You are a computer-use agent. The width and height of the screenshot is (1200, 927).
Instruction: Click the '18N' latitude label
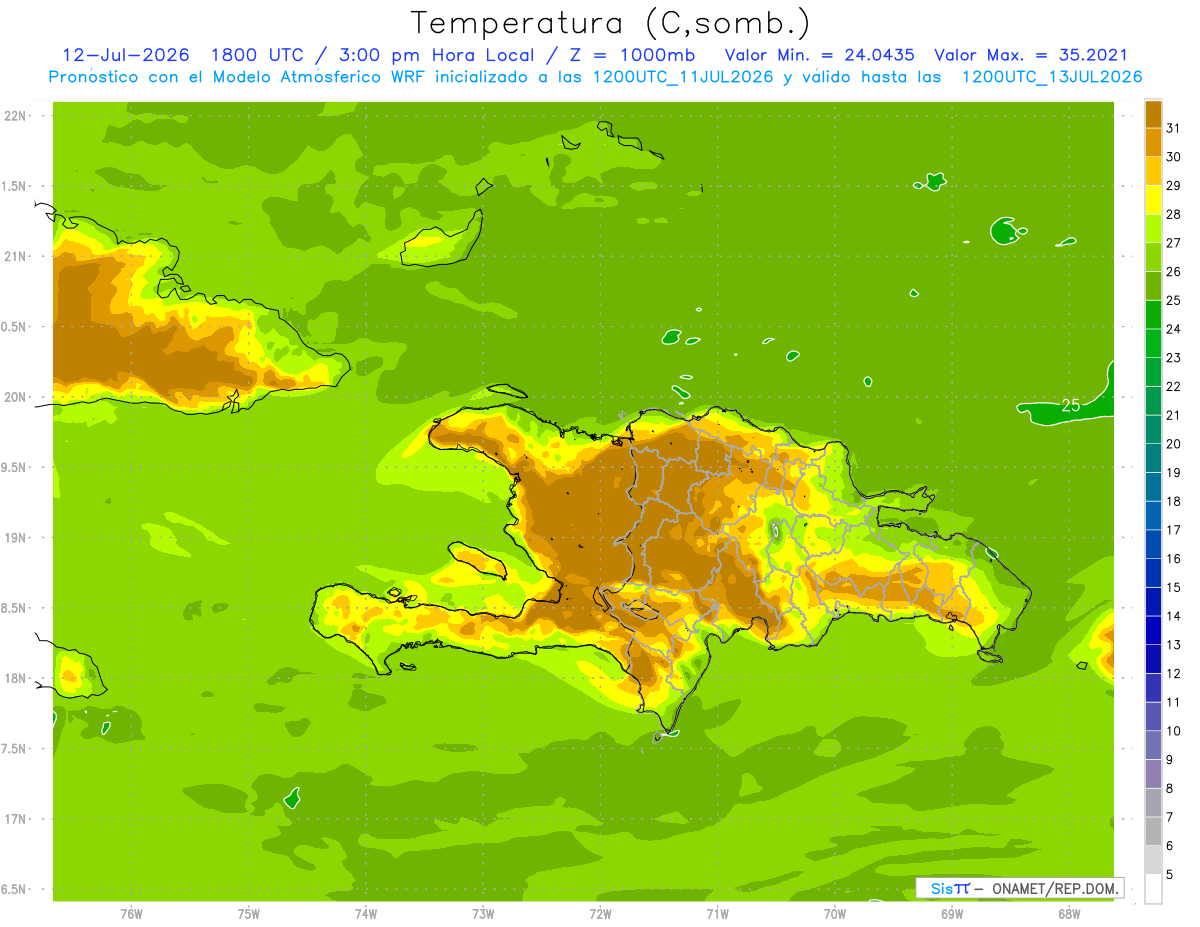(15, 679)
